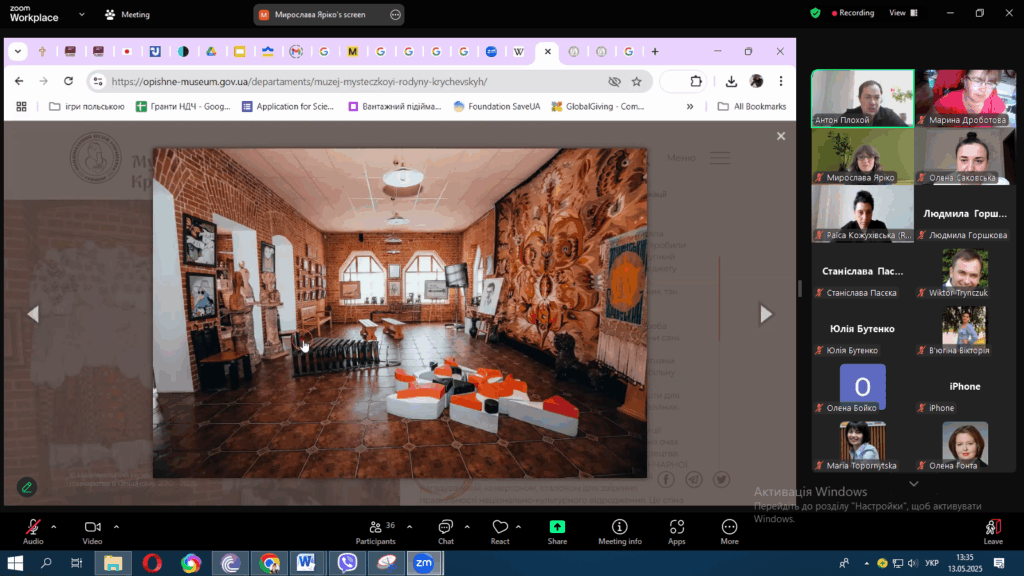Viewport: 1024px width, 576px height.
Task: Open the Participants panel
Action: [375, 530]
